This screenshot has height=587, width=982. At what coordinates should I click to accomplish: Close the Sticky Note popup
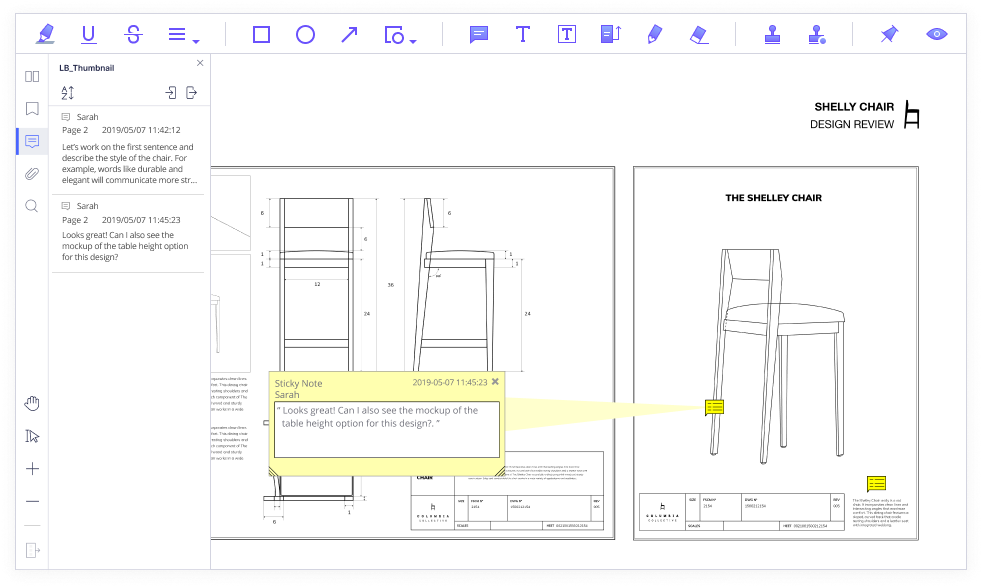495,382
